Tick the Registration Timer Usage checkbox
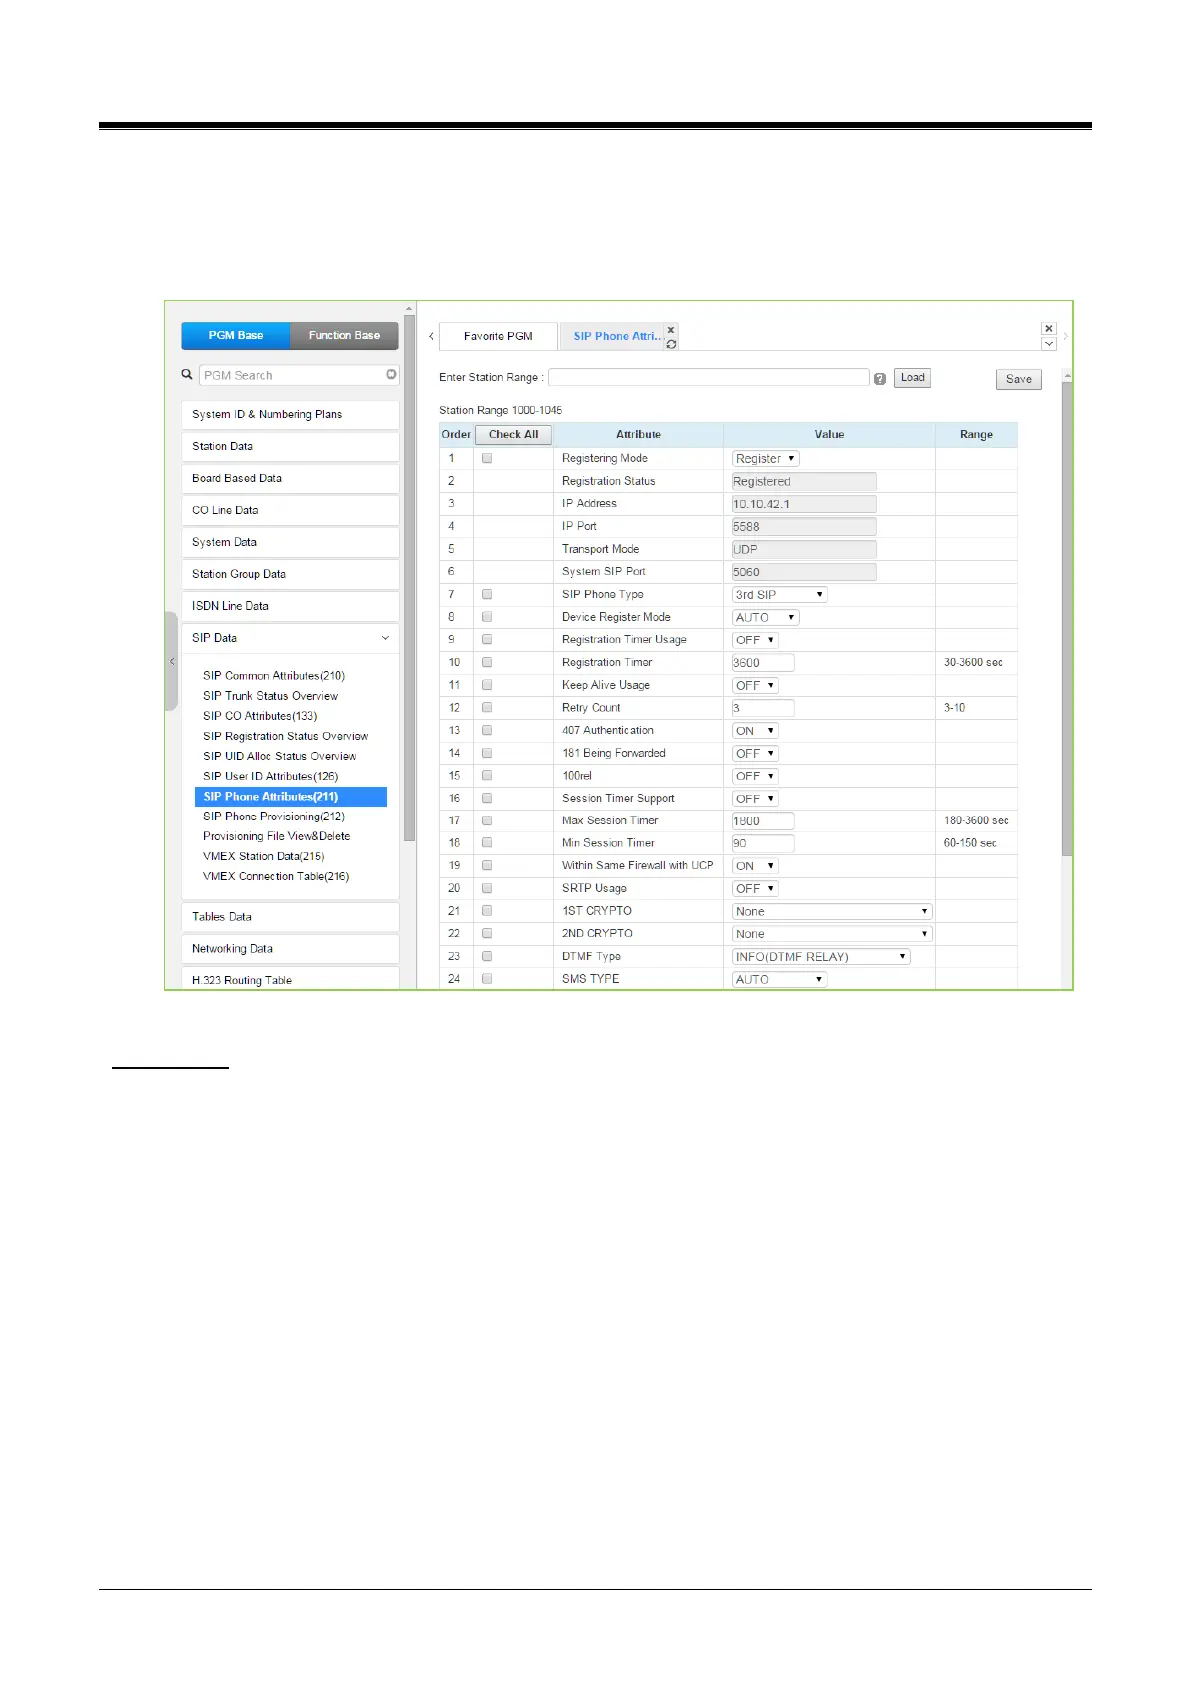 click(x=487, y=639)
